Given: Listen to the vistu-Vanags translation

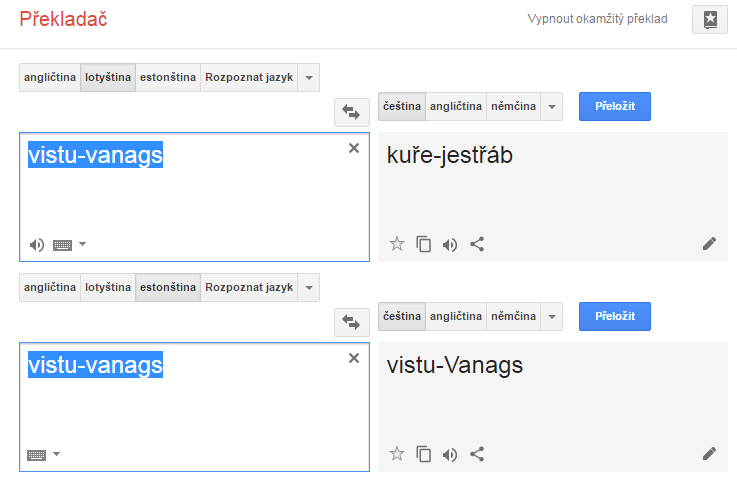Looking at the screenshot, I should click(450, 455).
